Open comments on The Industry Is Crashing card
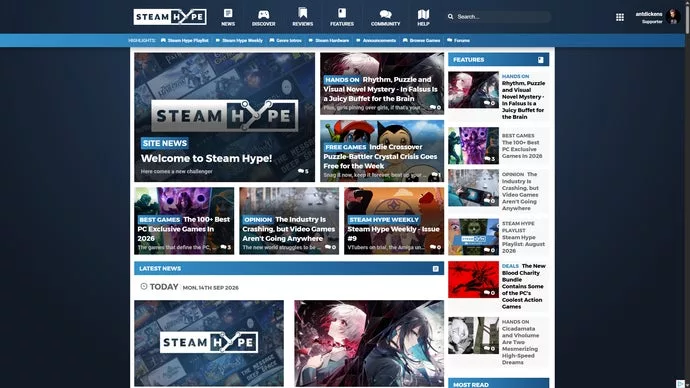690x388 pixels. tap(330, 247)
